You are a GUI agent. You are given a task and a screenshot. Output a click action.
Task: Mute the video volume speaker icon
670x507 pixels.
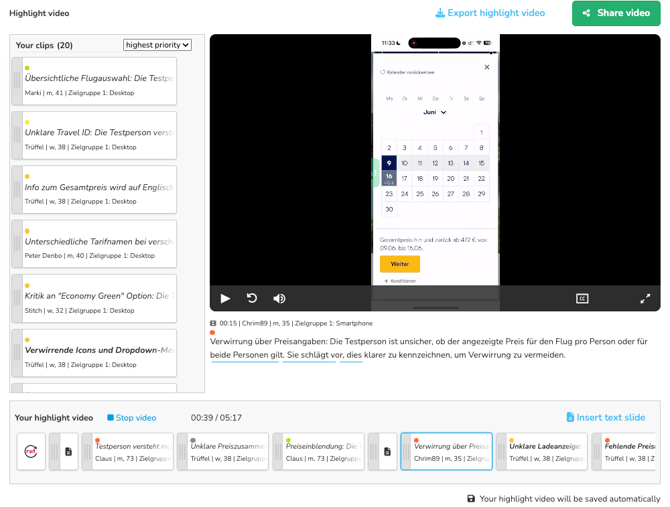click(279, 298)
